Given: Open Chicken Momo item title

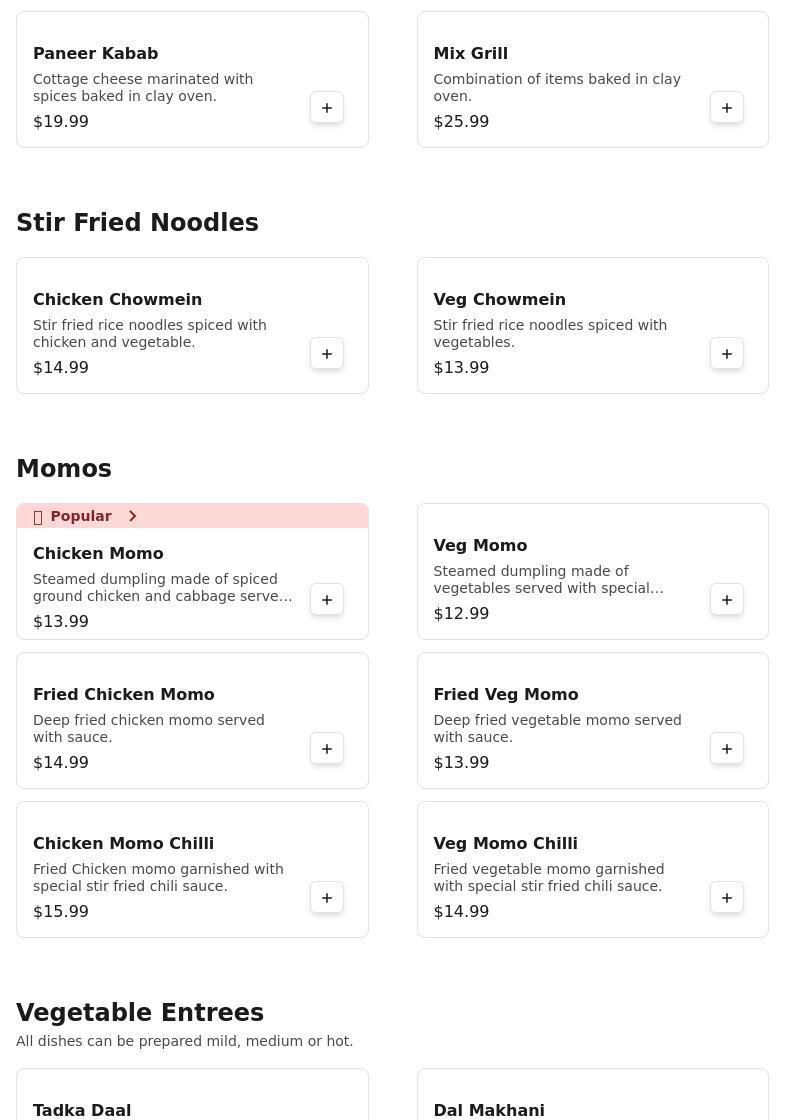Looking at the screenshot, I should click(98, 554).
